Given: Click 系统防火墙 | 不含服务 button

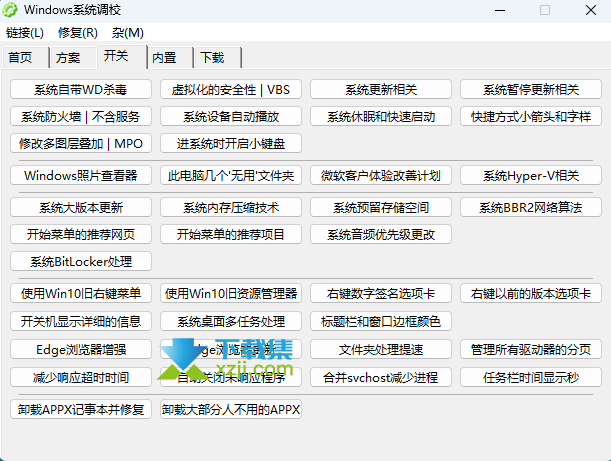Looking at the screenshot, I should (81, 117).
